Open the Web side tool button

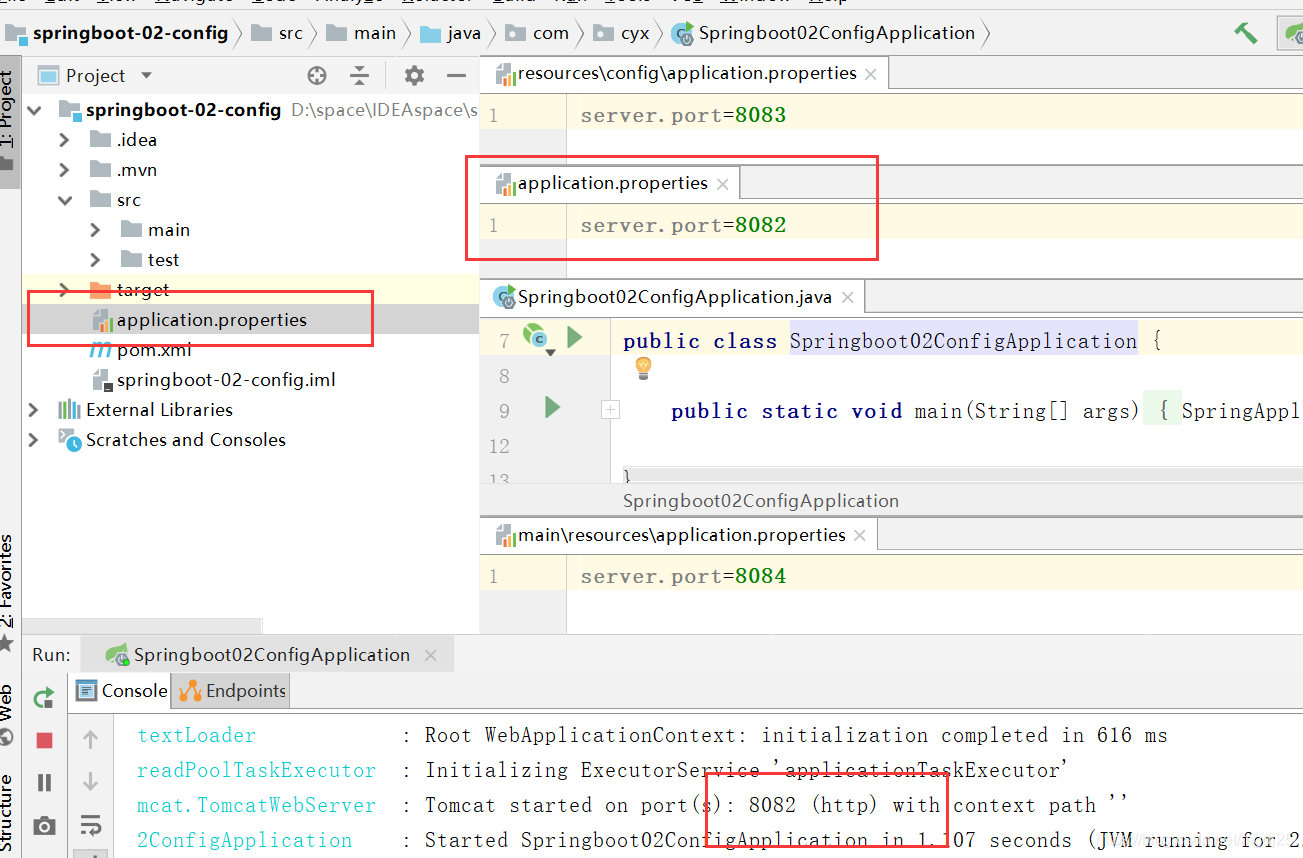9,713
